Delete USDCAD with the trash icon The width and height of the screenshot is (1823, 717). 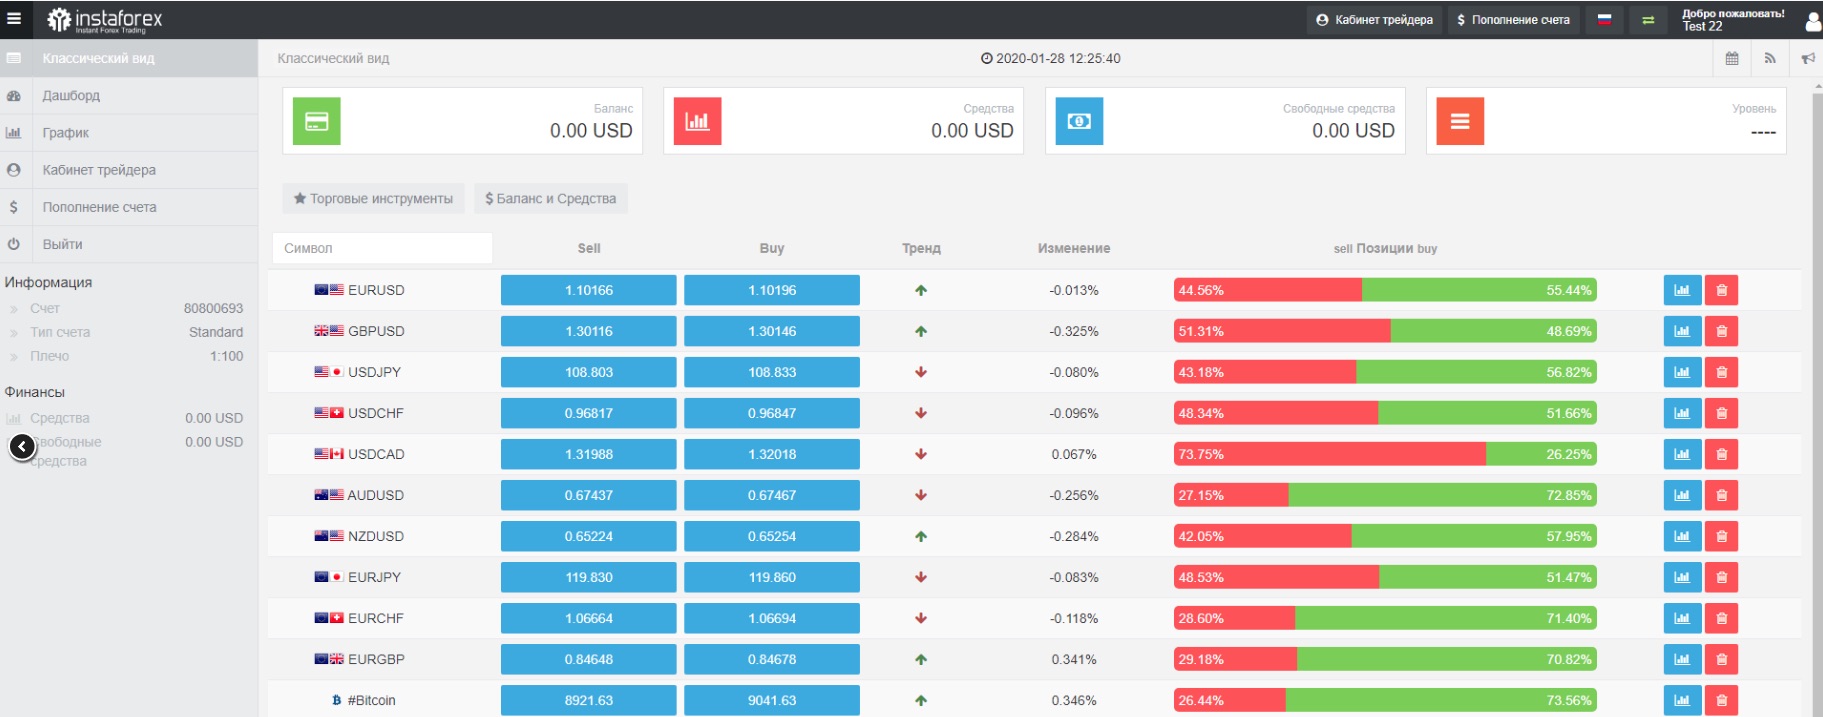pos(1721,454)
